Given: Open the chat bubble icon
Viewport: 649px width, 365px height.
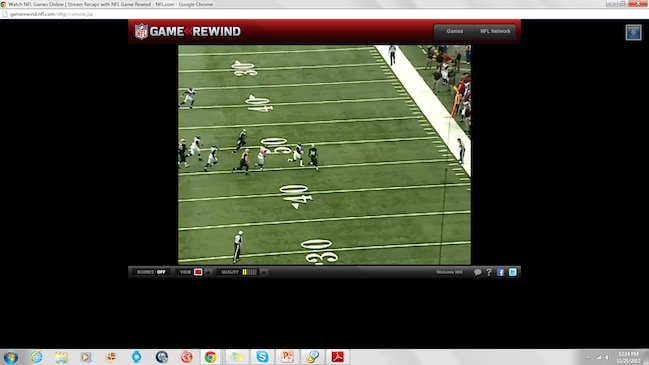Looking at the screenshot, I should [x=477, y=272].
